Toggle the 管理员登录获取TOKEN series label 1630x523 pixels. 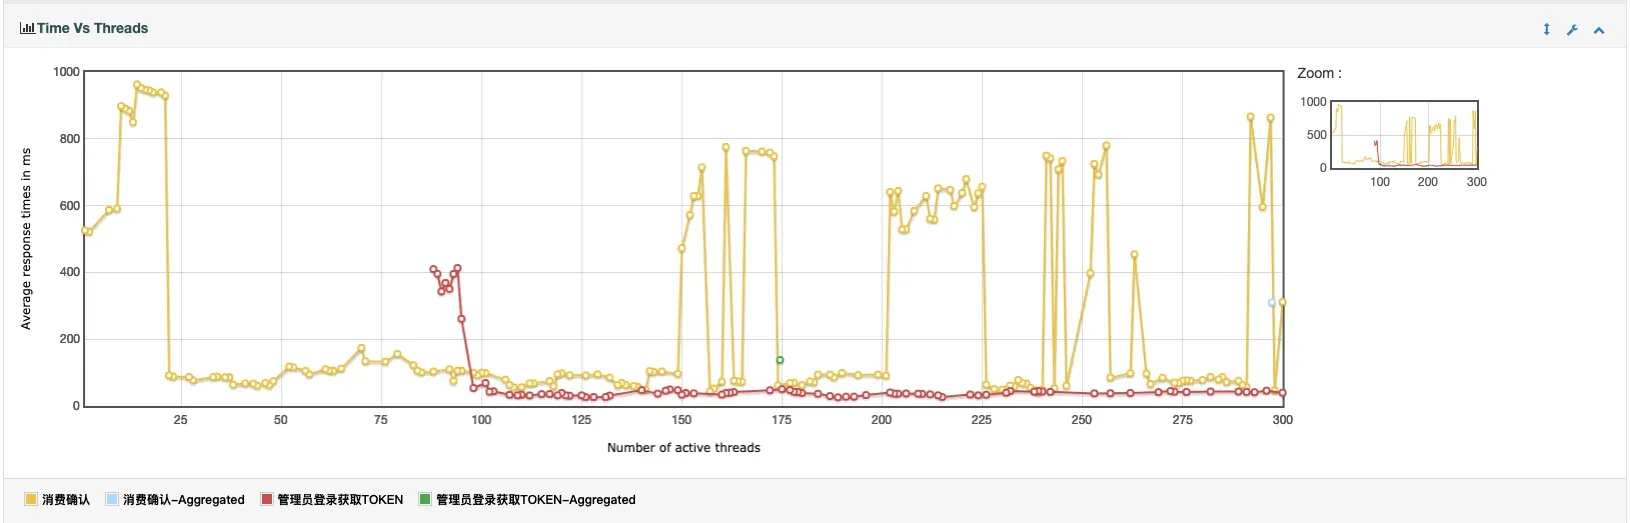pos(341,500)
